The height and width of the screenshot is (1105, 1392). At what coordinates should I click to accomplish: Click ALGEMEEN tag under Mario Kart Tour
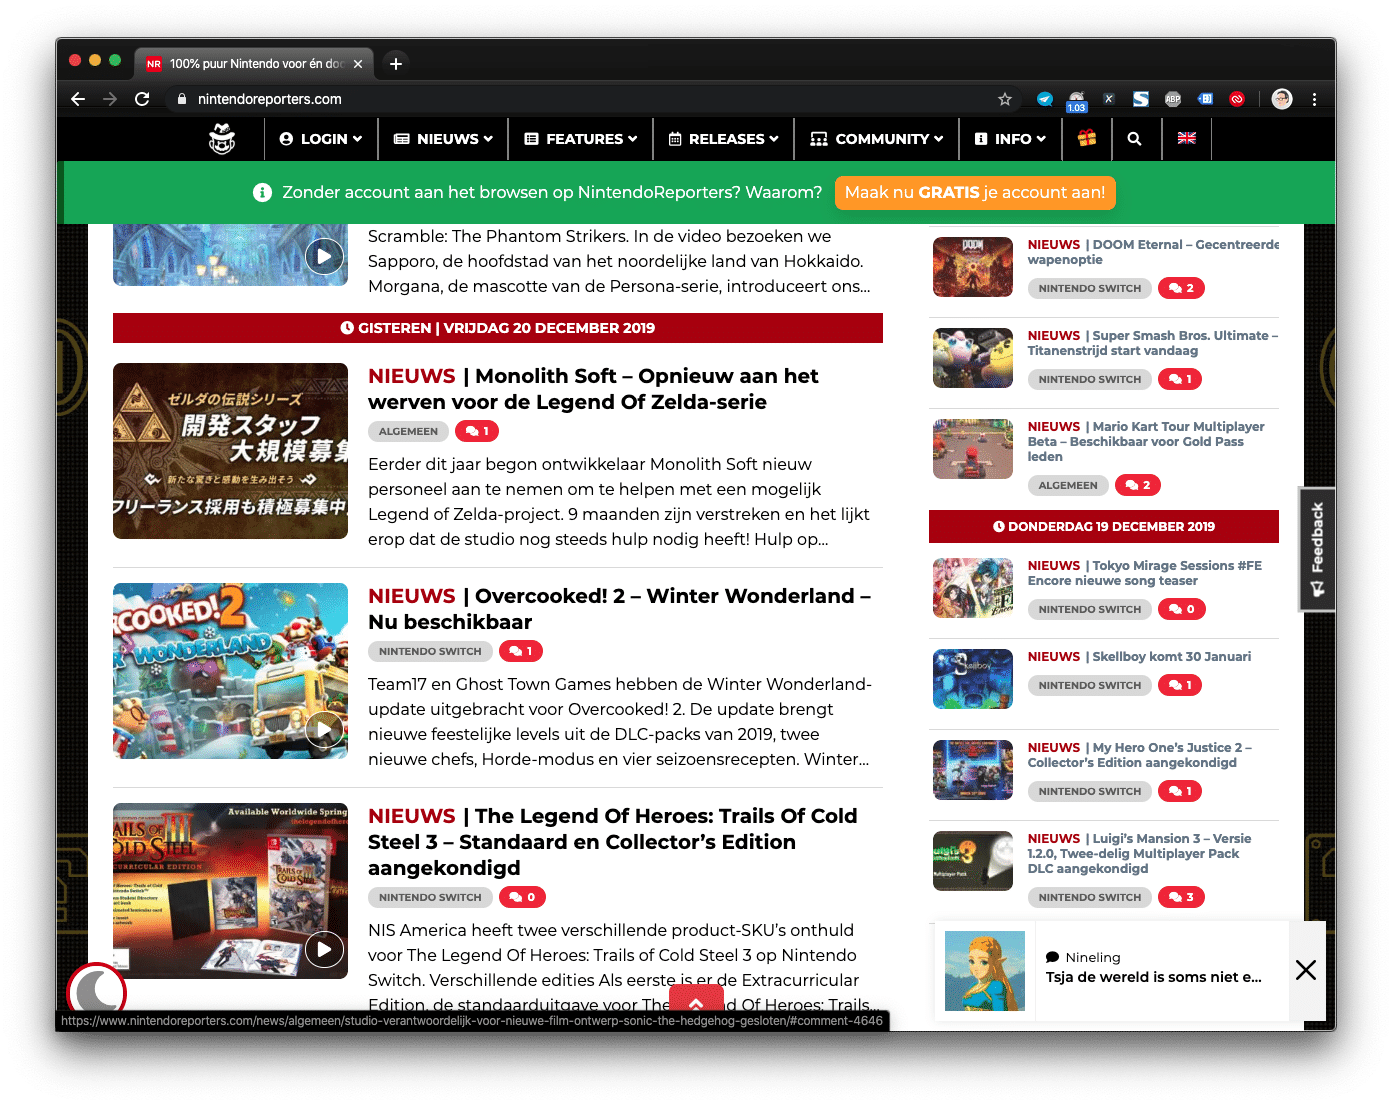point(1068,485)
